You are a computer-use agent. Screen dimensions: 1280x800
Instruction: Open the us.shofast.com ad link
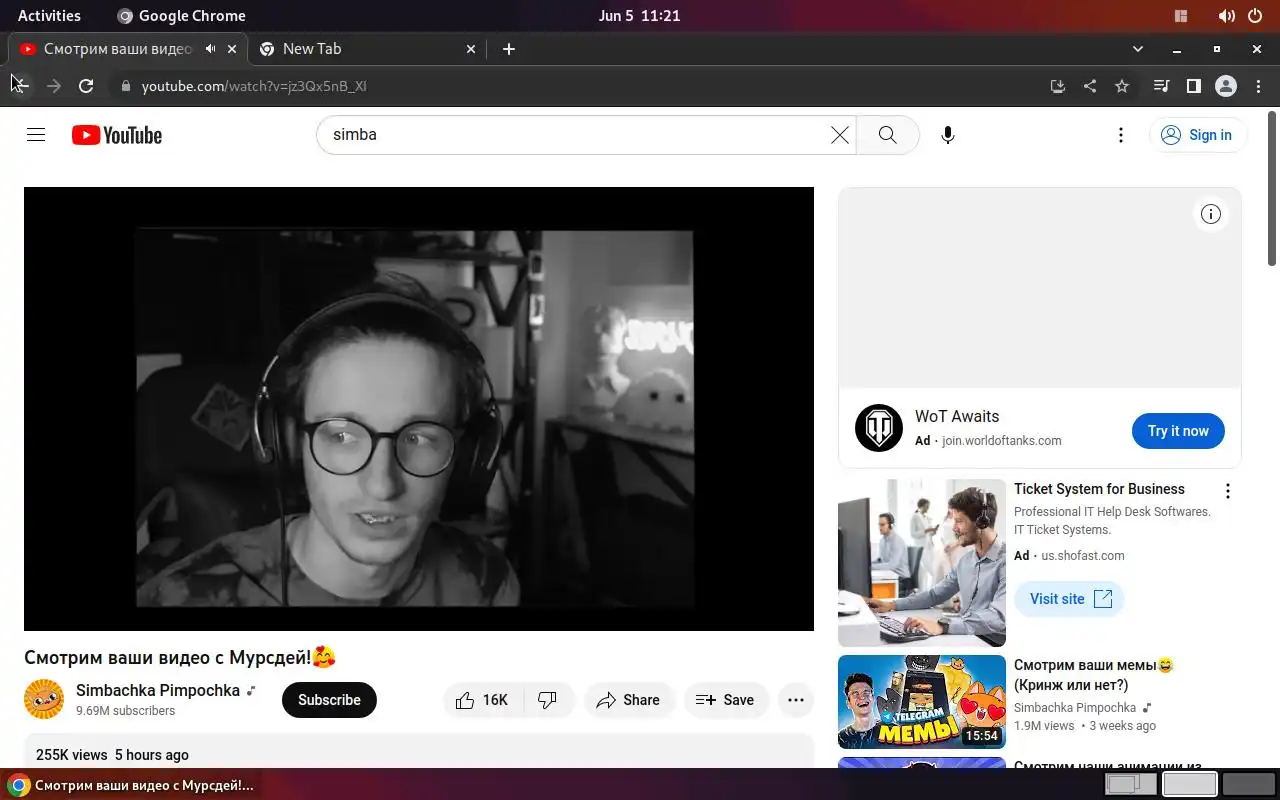[x=1082, y=555]
